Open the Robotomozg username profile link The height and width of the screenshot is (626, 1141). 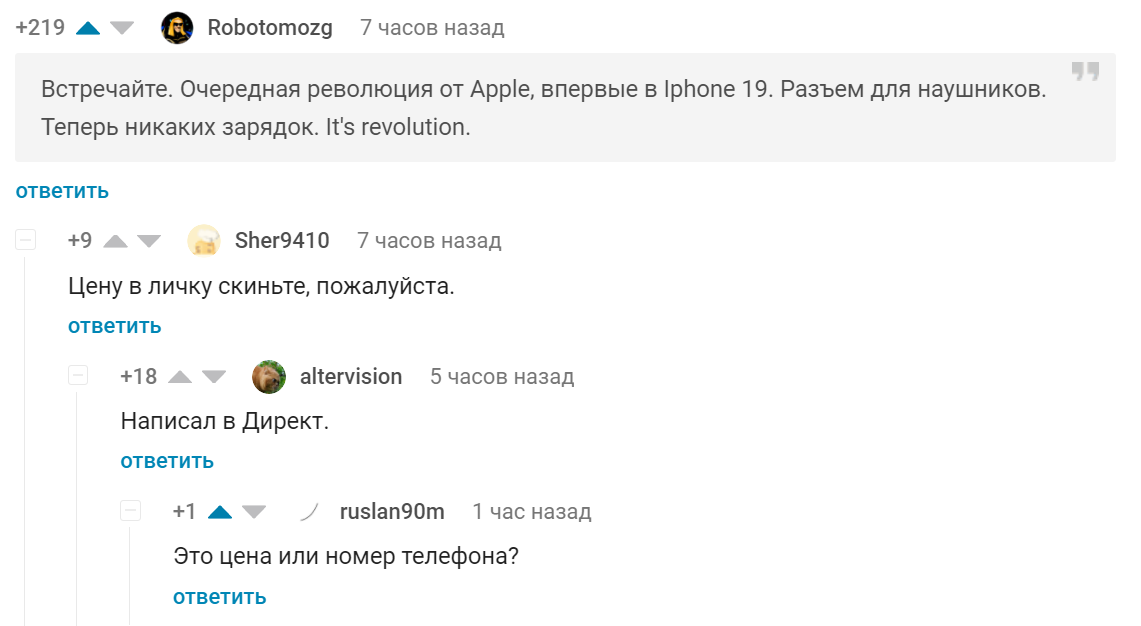coord(270,28)
